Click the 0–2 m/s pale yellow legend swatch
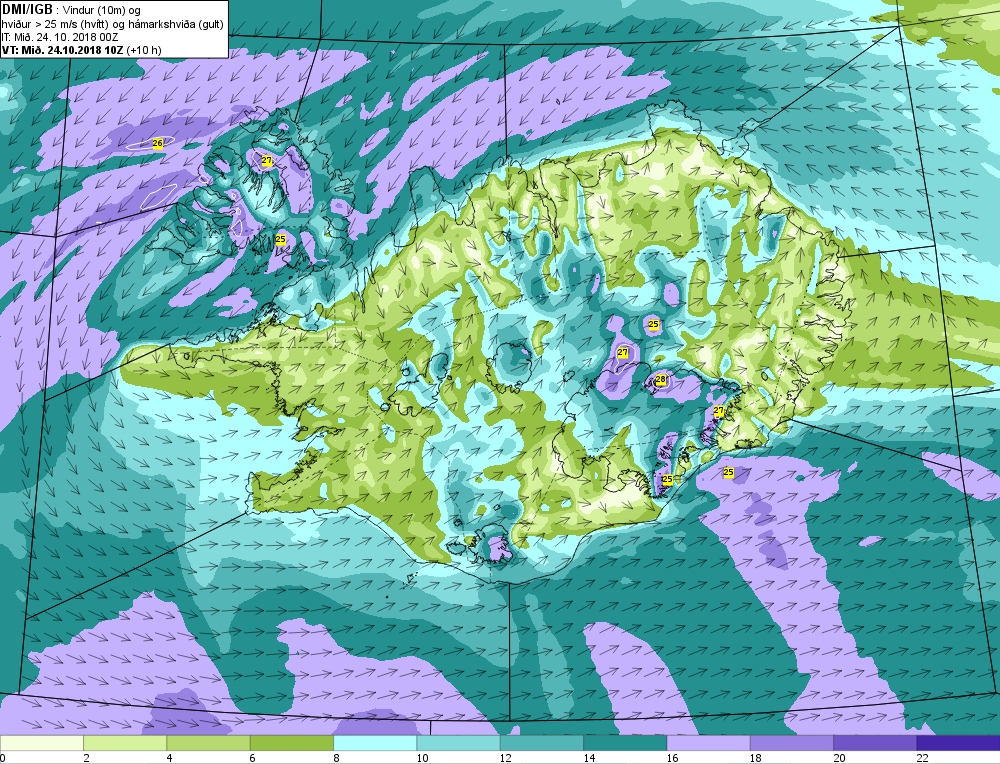 pyautogui.click(x=41, y=744)
